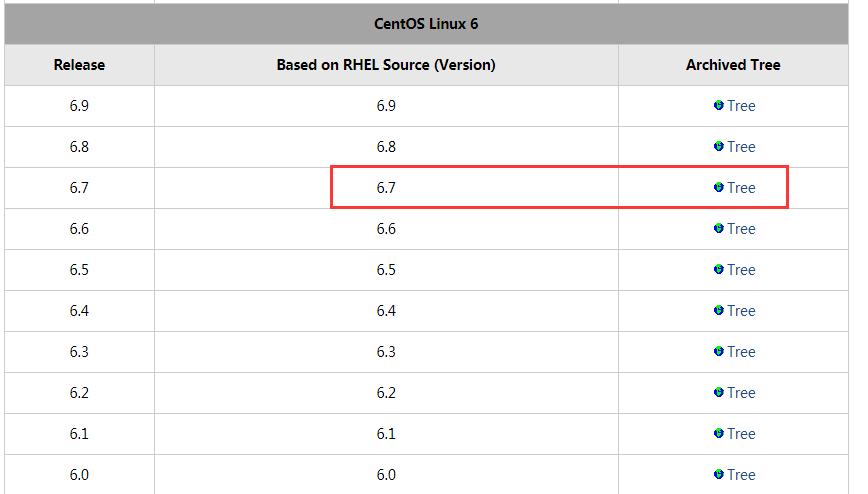Click the globe icon in the 6.6 row
The width and height of the screenshot is (868, 494).
point(719,228)
